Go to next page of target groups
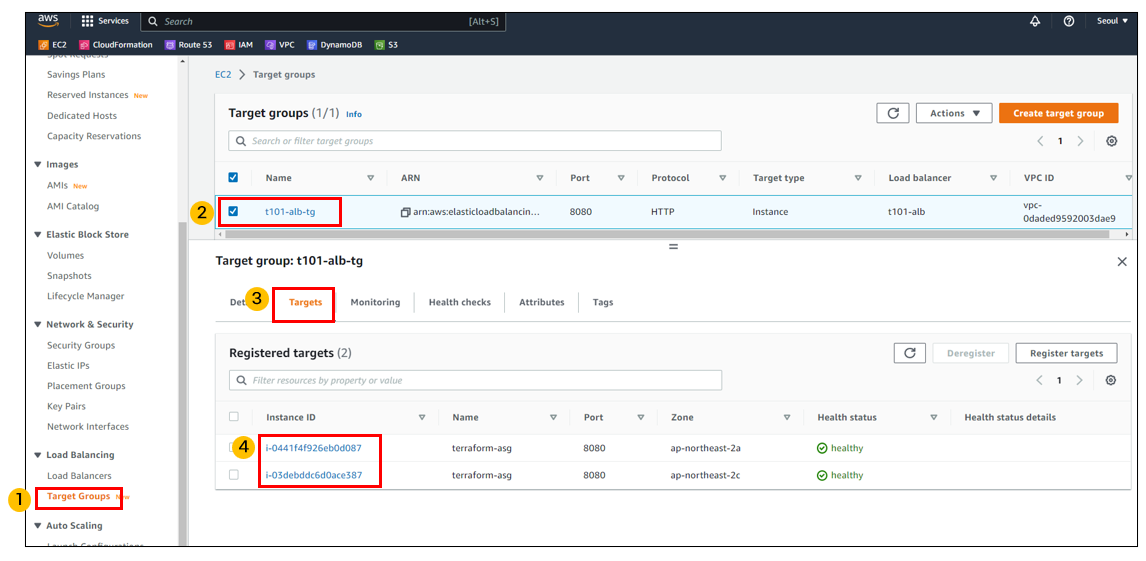The image size is (1146, 561). 1080,141
